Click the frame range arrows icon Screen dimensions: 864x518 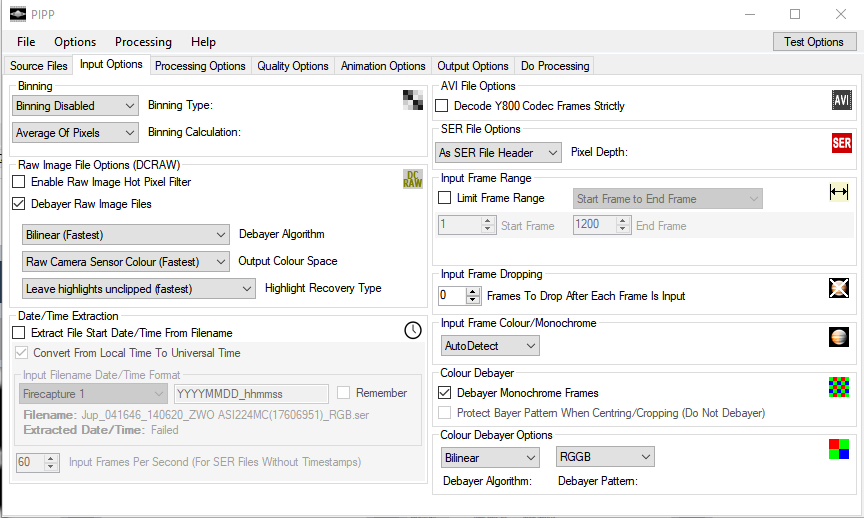tap(839, 192)
